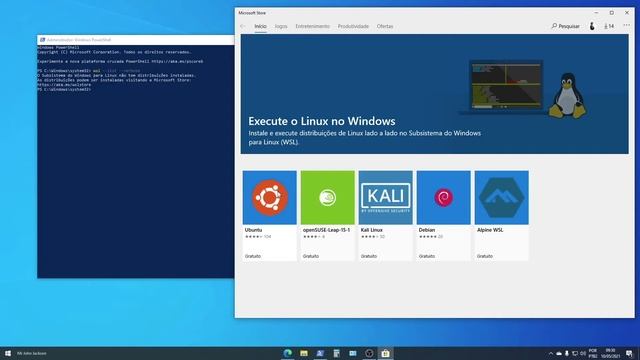Open the Microsoft Store user account avatar

pyautogui.click(x=592, y=26)
